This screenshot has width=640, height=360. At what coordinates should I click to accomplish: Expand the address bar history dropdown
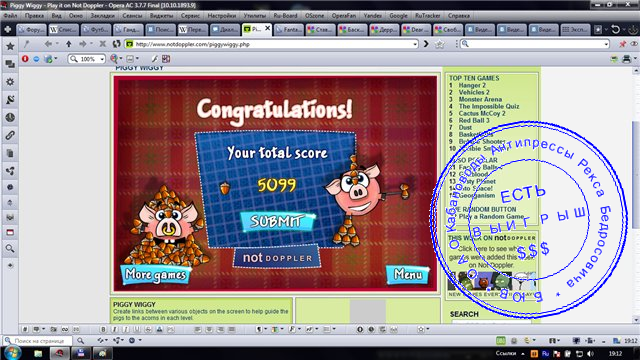(x=415, y=44)
